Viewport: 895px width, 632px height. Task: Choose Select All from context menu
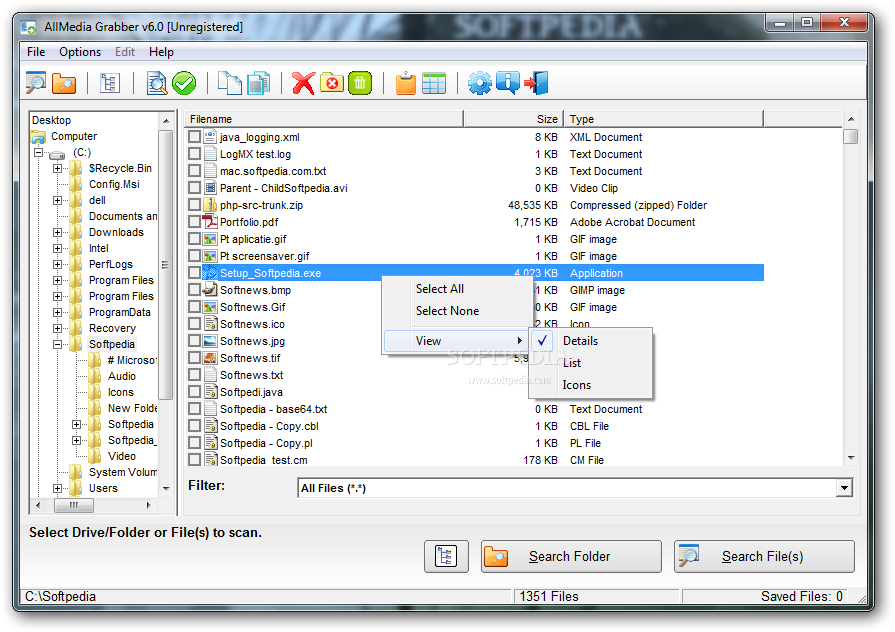coord(457,289)
